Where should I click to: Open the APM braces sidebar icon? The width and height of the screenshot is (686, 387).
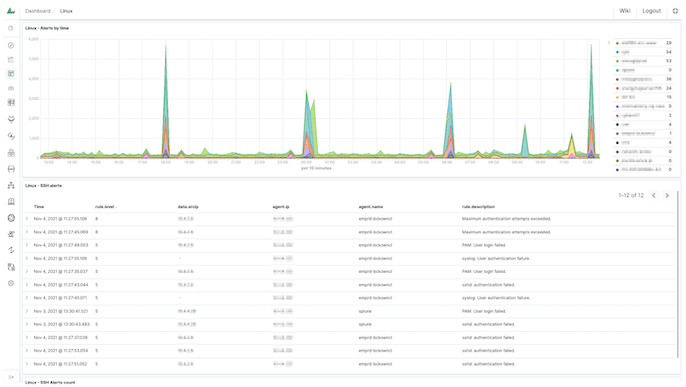click(11, 169)
